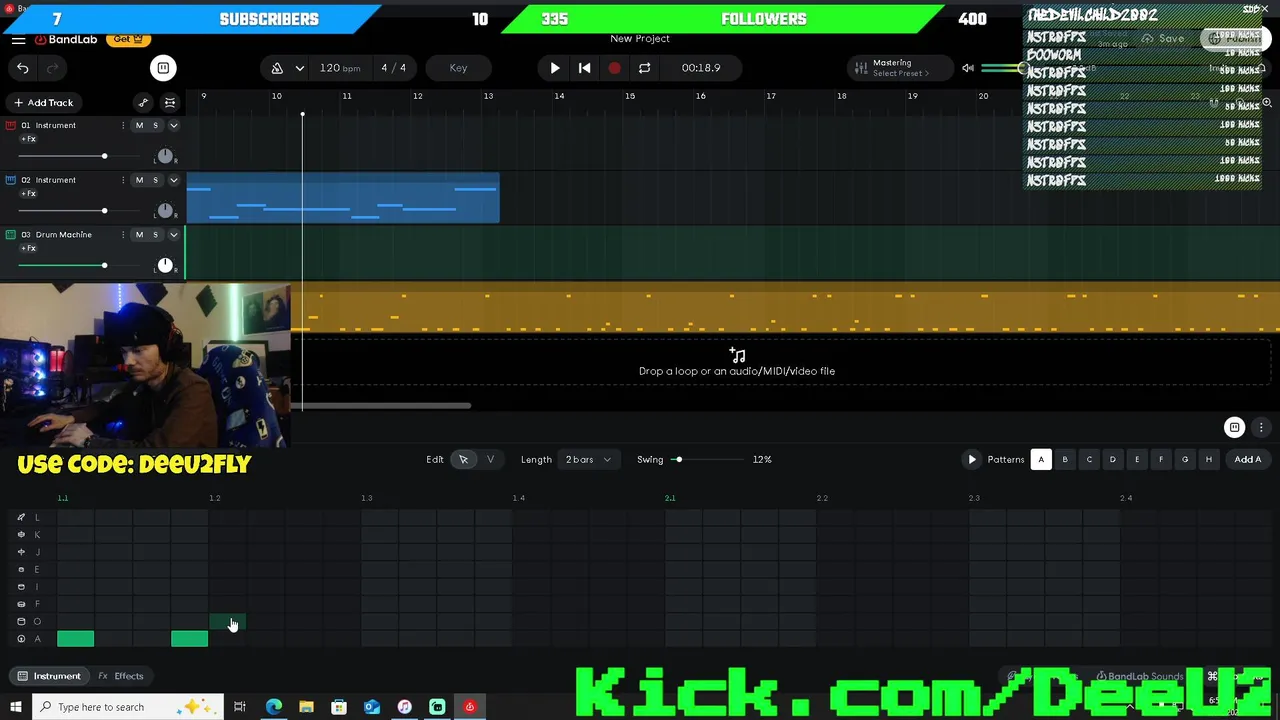Mute track 02 Instrument
This screenshot has height=720, width=1280.
coord(139,180)
